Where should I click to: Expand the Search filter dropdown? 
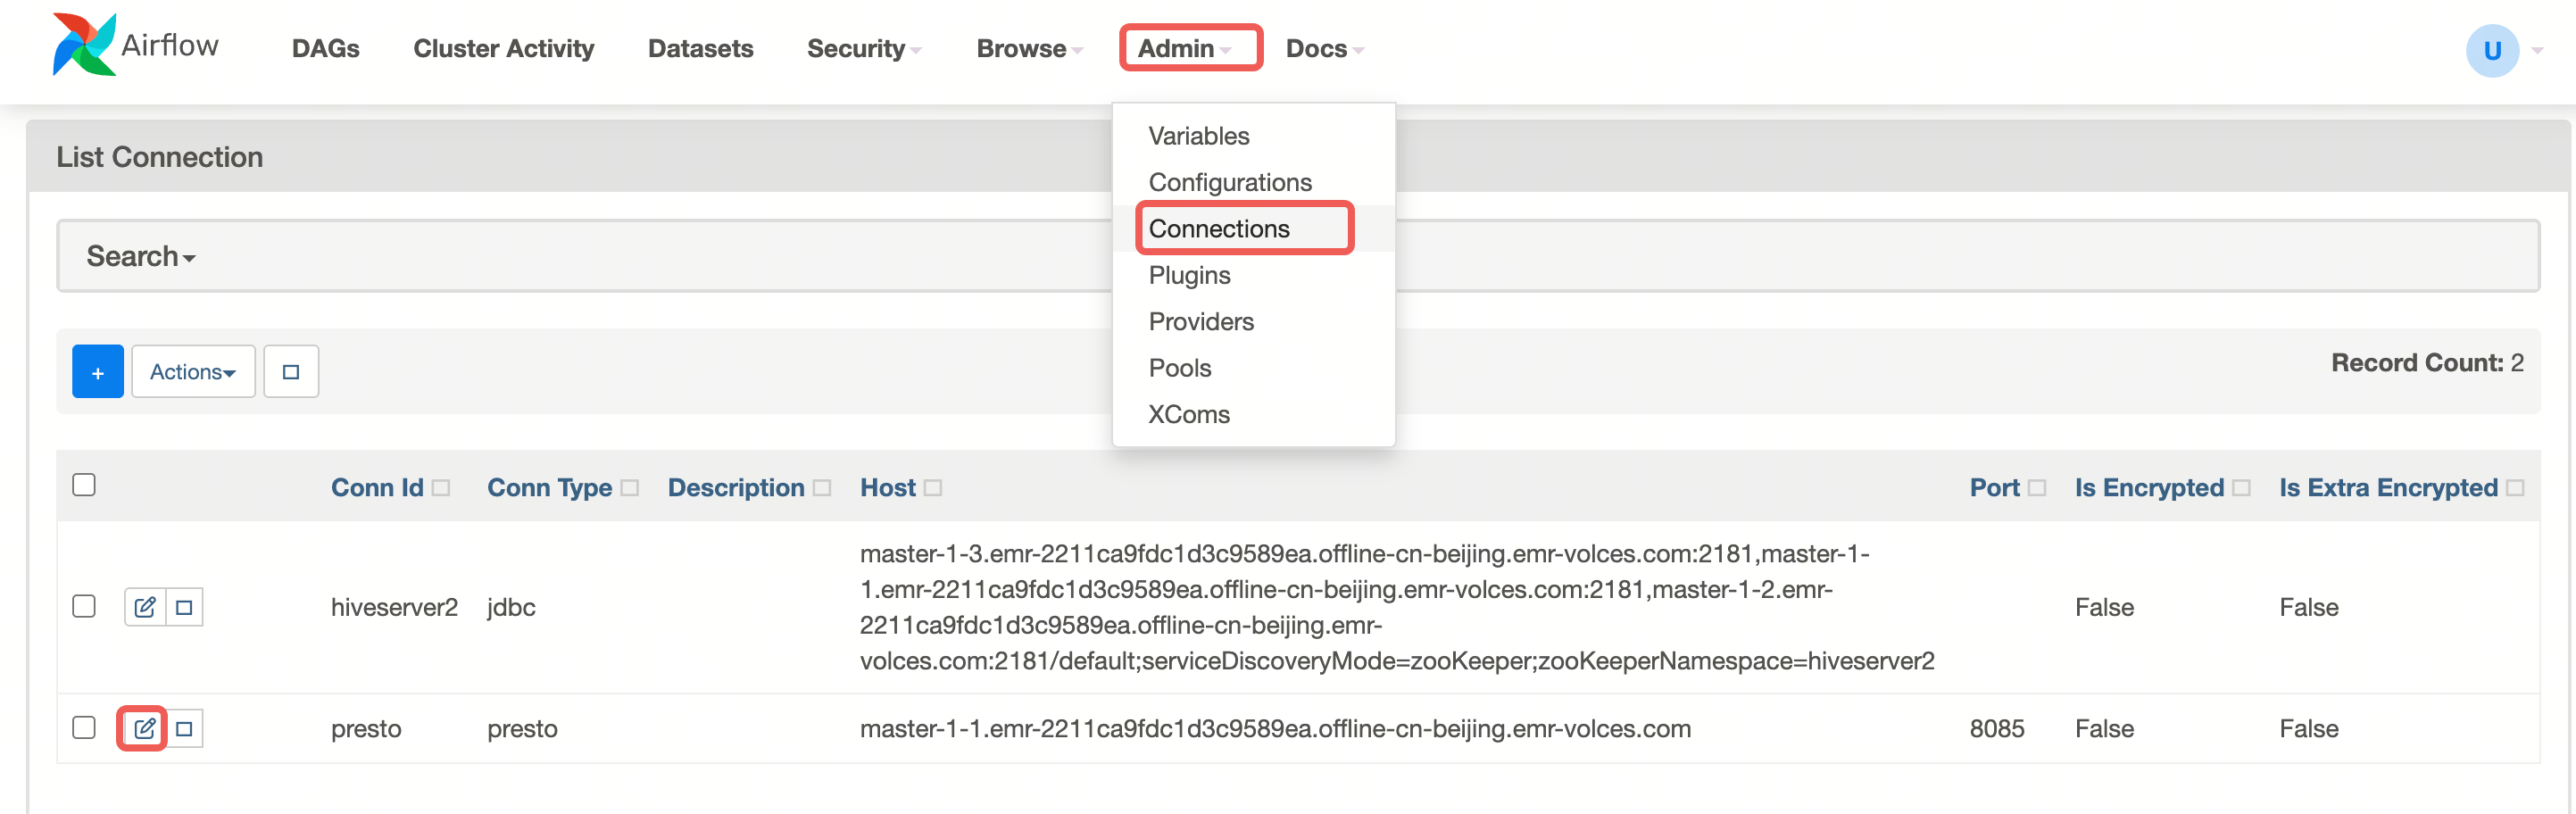140,256
